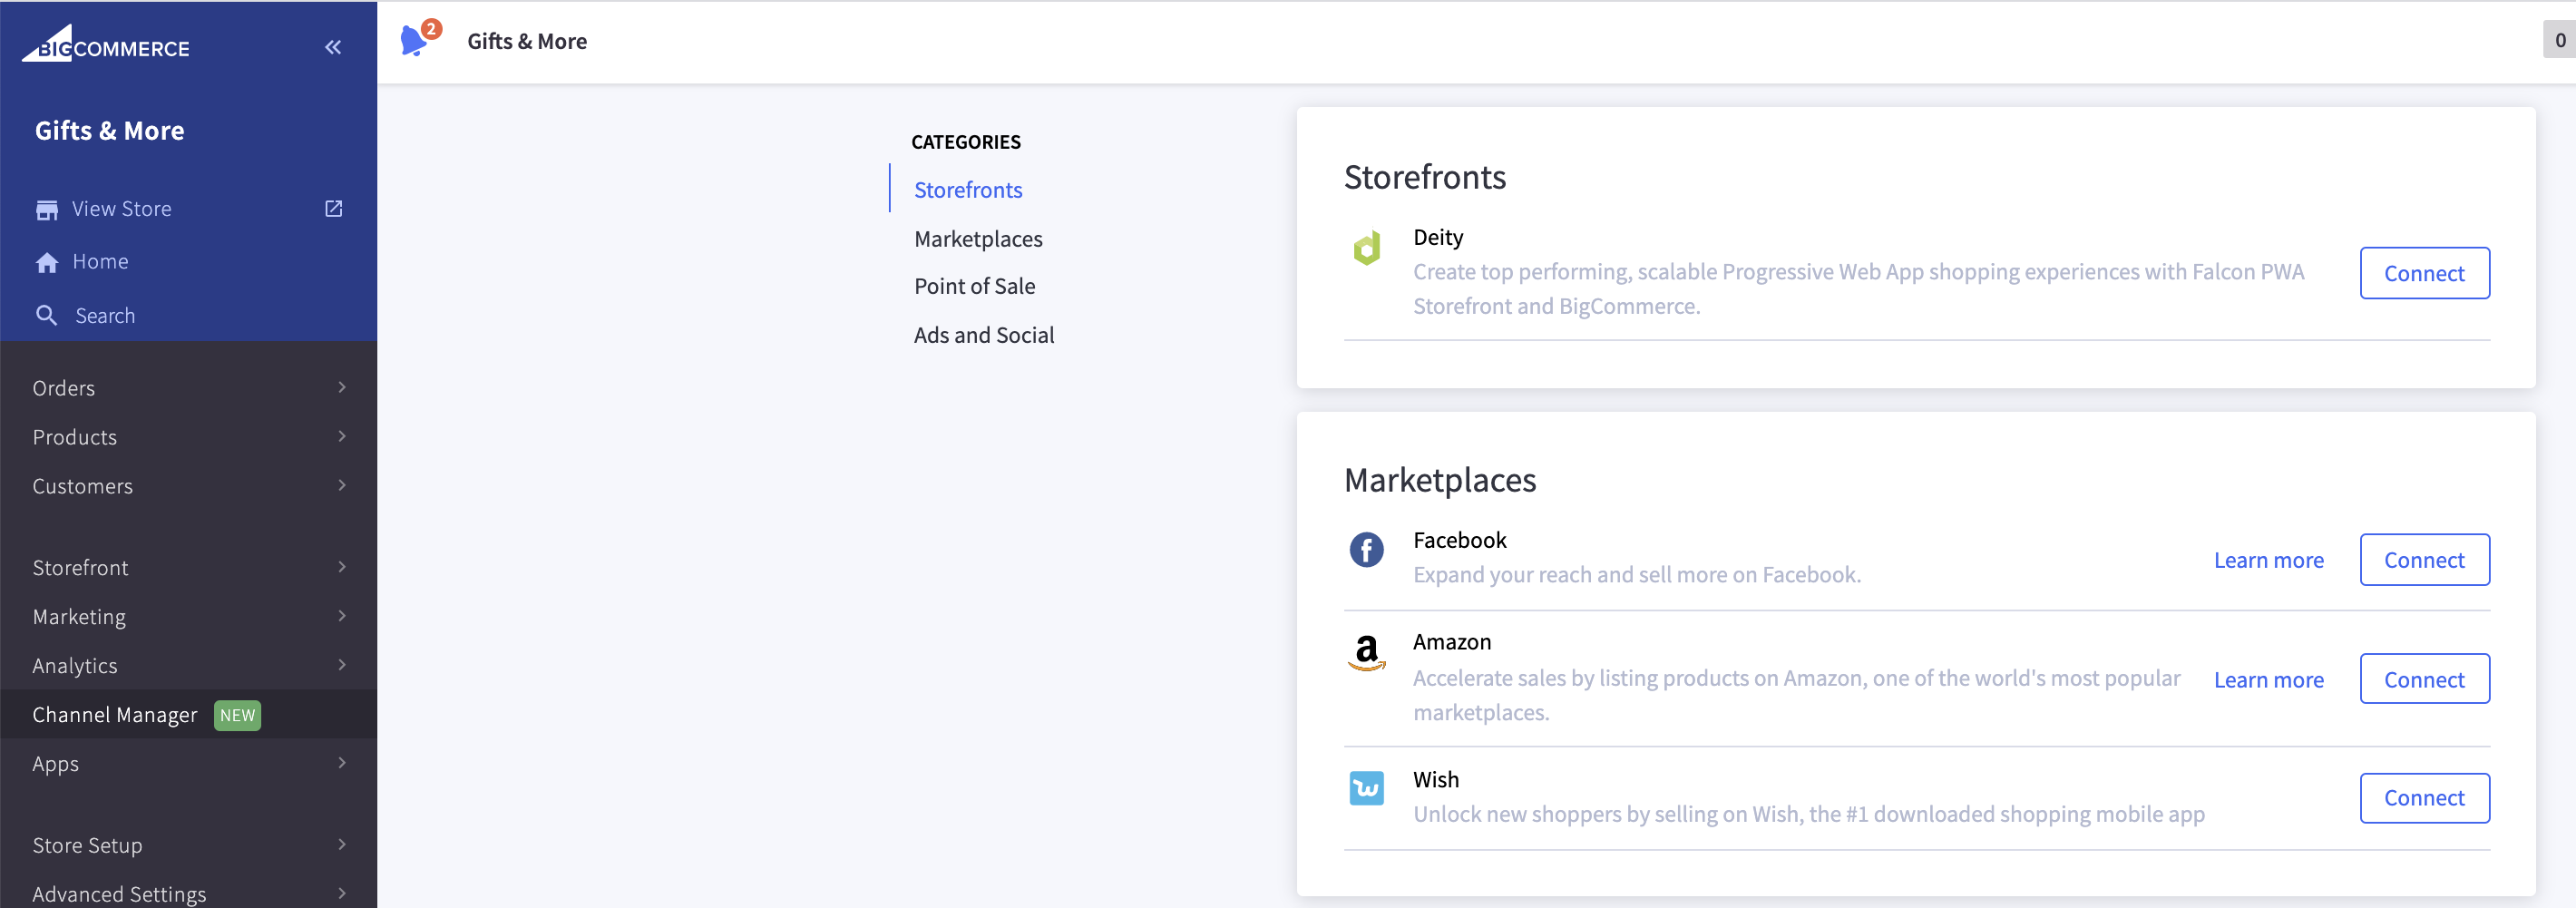Select Point of Sale category
2576x908 pixels.
click(x=974, y=286)
